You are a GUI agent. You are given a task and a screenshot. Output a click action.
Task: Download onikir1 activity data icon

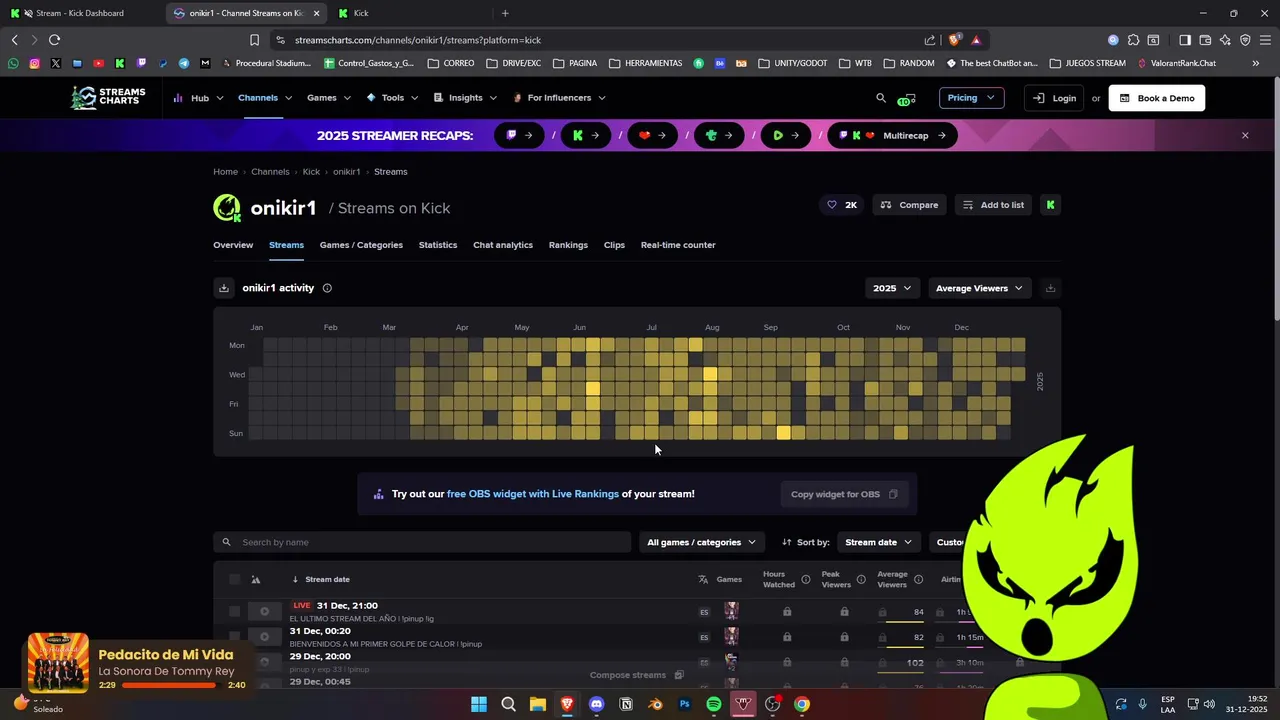coord(224,288)
